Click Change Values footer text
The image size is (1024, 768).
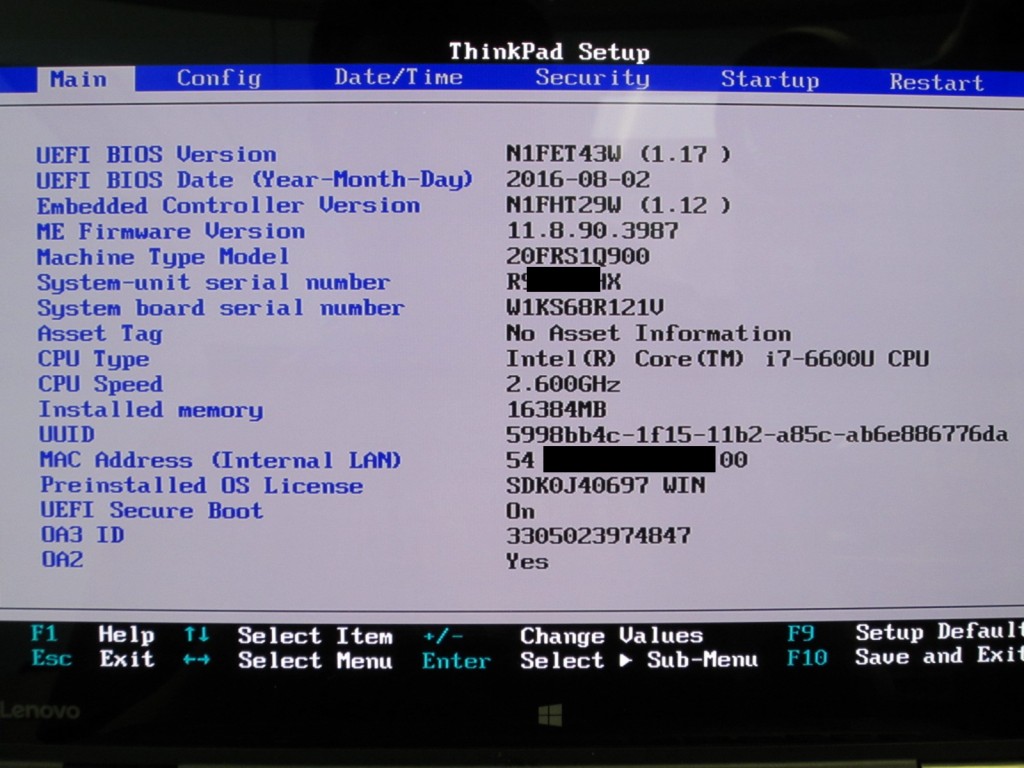point(611,635)
